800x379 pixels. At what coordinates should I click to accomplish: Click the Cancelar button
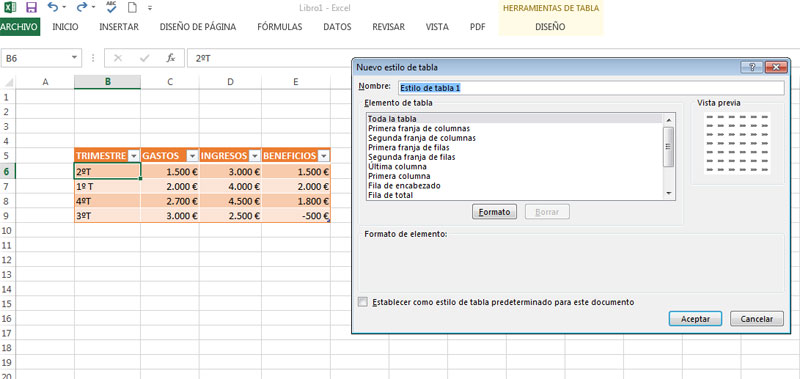pos(757,319)
